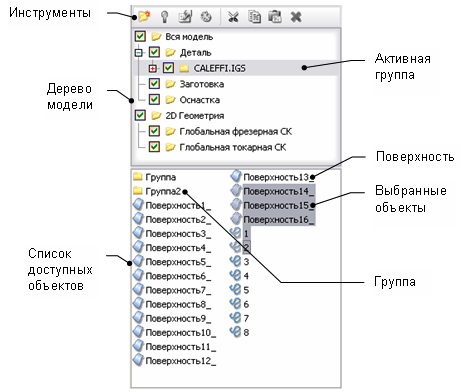The height and width of the screenshot is (392, 461).
Task: Toggle the 2D Геометрия checkbox
Action: (140, 116)
